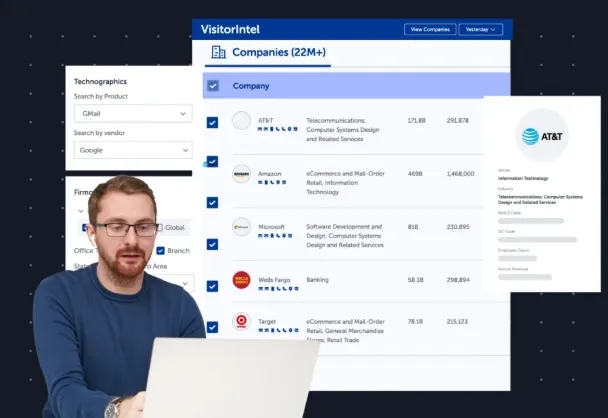Click Wells Fargo's 298,894 employee count
Screen dimensions: 608x418
coord(458,280)
